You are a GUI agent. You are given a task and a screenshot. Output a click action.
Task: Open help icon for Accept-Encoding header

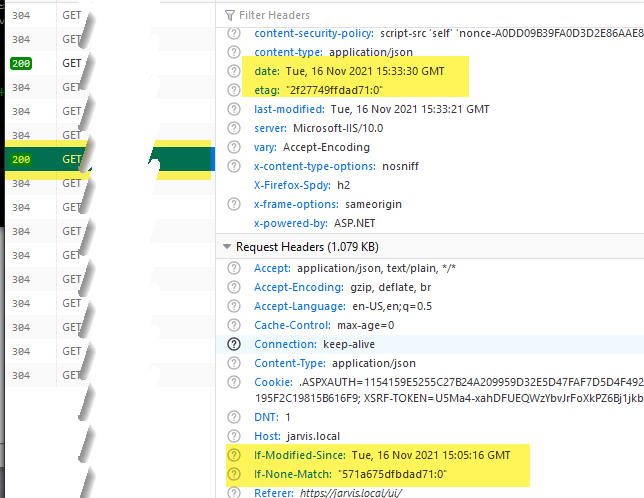click(234, 287)
